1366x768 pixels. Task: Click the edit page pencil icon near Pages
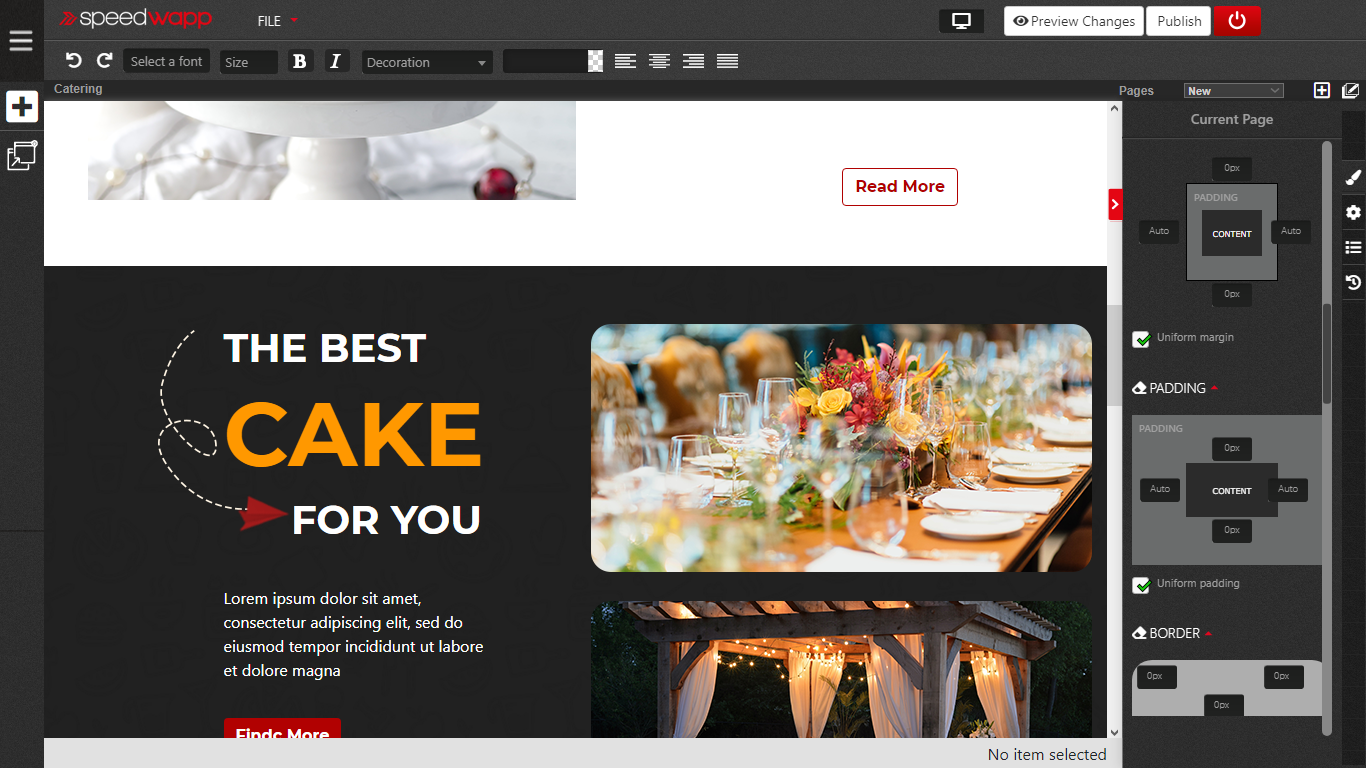click(1351, 90)
